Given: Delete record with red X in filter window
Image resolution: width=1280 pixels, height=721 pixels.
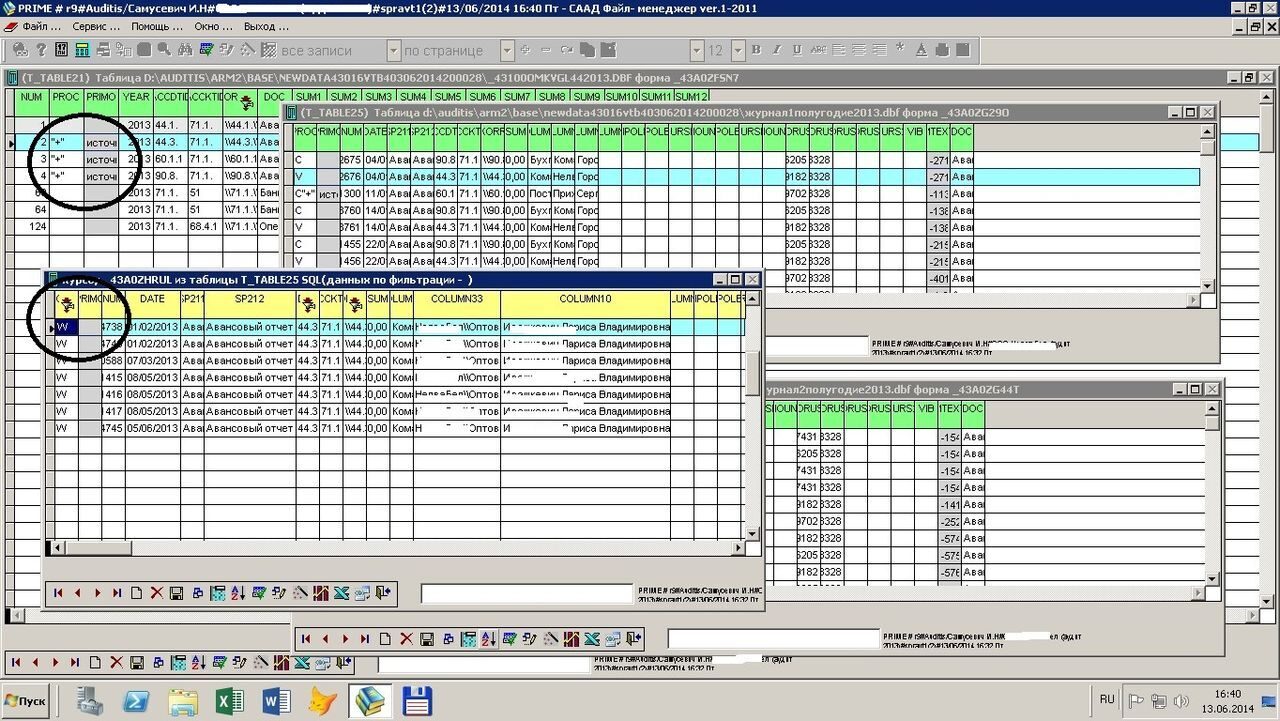Looking at the screenshot, I should [157, 593].
